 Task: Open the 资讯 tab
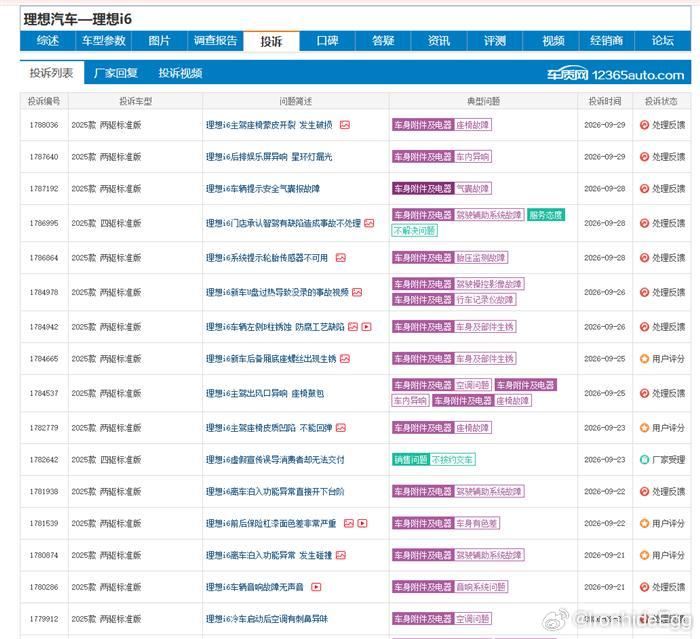point(439,41)
